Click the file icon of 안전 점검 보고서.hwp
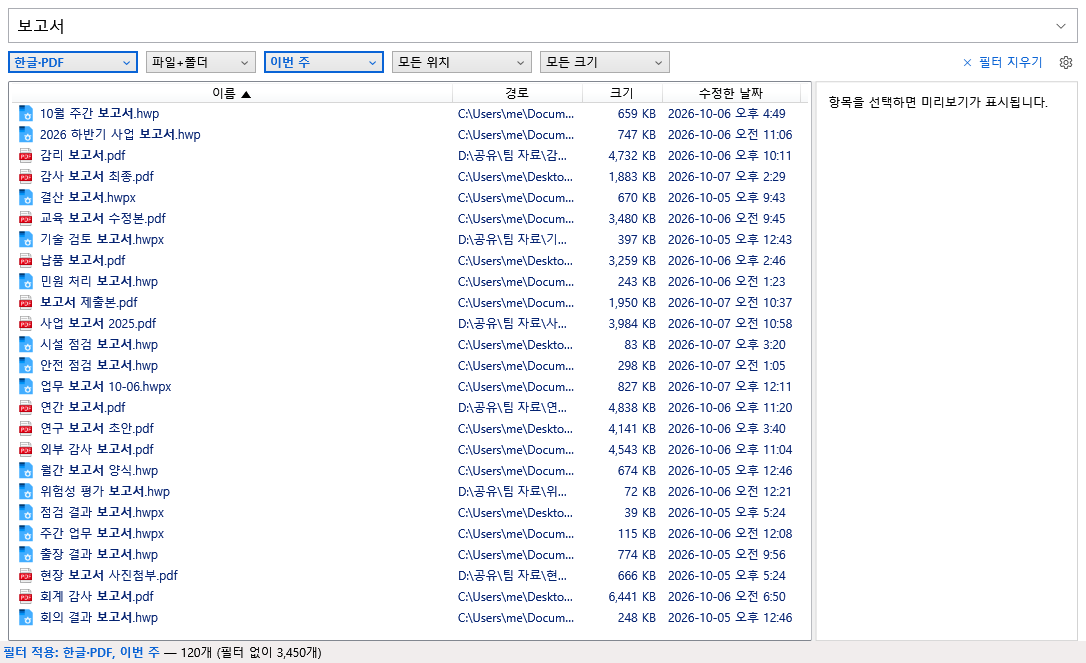The height and width of the screenshot is (663, 1086). coord(26,366)
